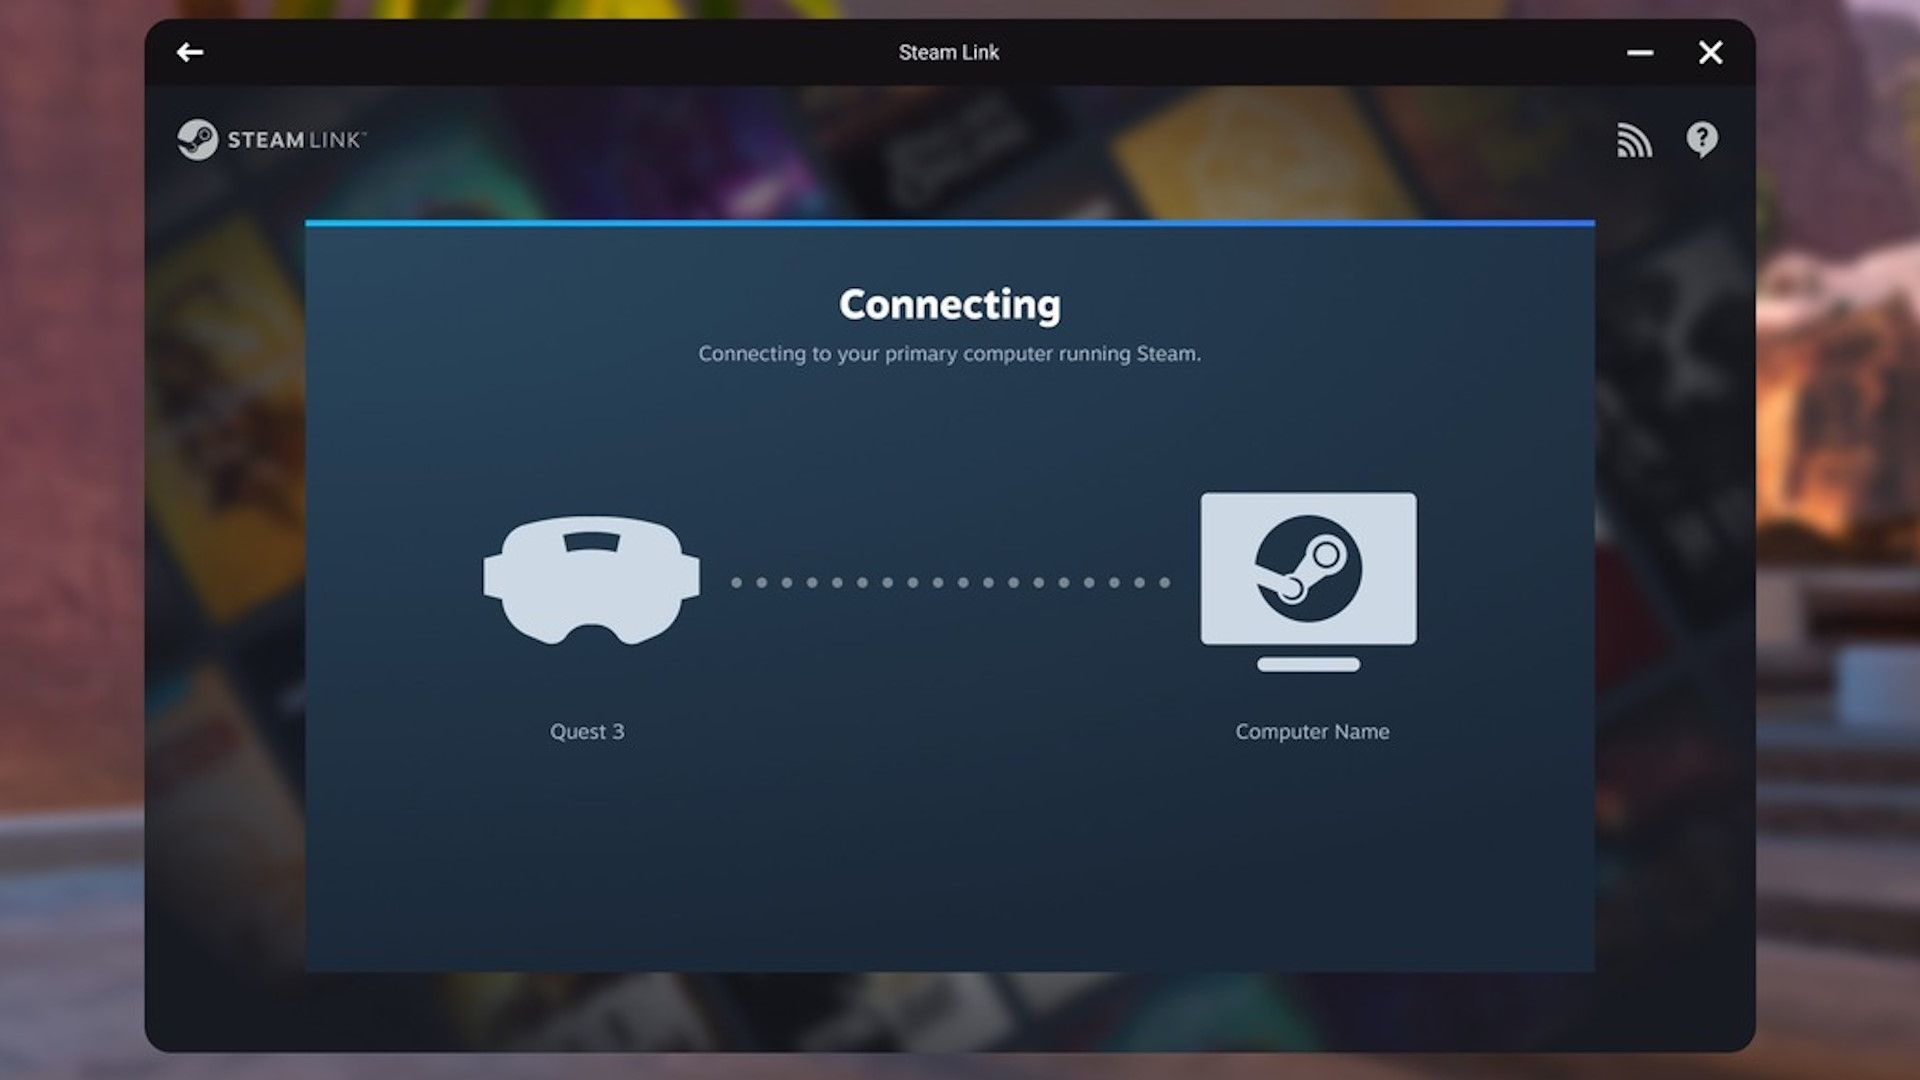Select the Quest 3 headset icon
Screen dimensions: 1920x1080
point(591,580)
